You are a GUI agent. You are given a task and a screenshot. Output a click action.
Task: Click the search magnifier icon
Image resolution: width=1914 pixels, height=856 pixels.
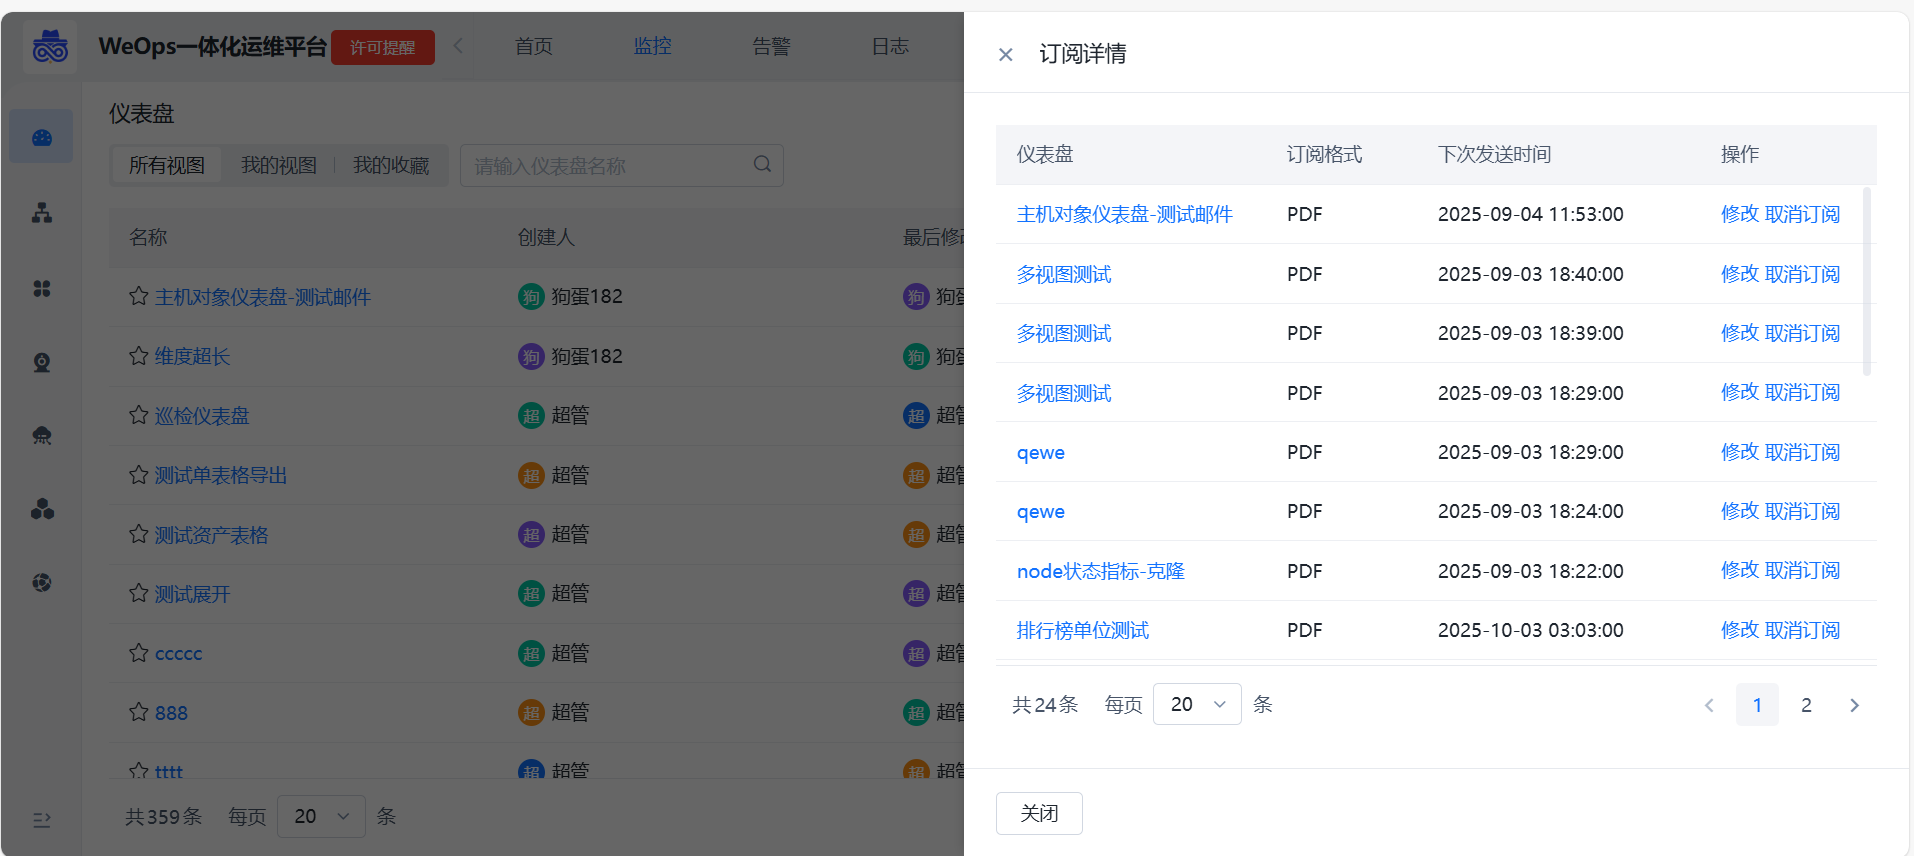click(762, 165)
